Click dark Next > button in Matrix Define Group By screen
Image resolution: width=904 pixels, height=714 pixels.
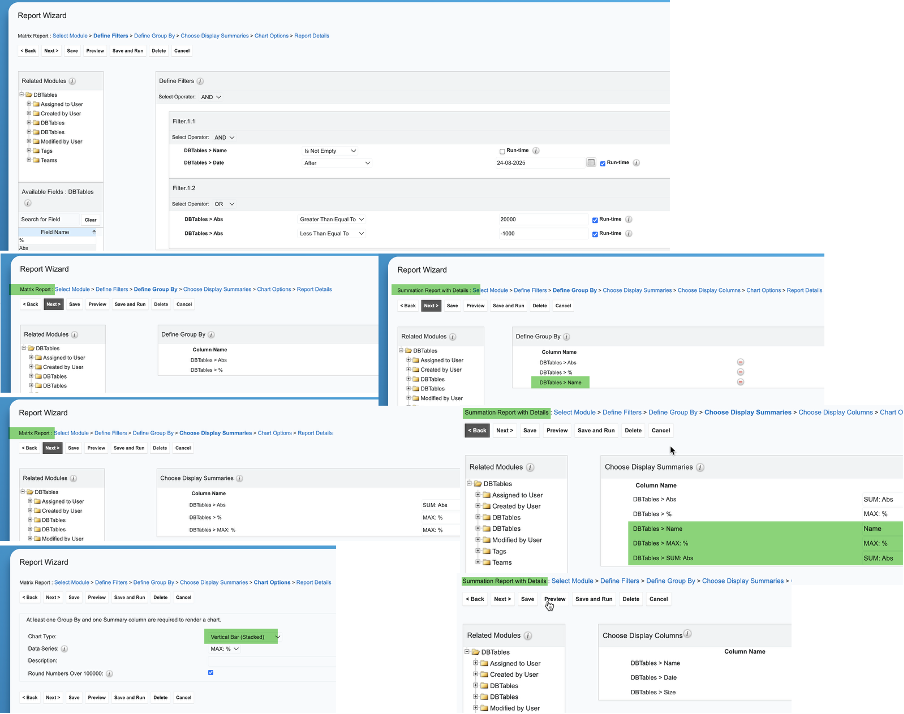point(53,304)
